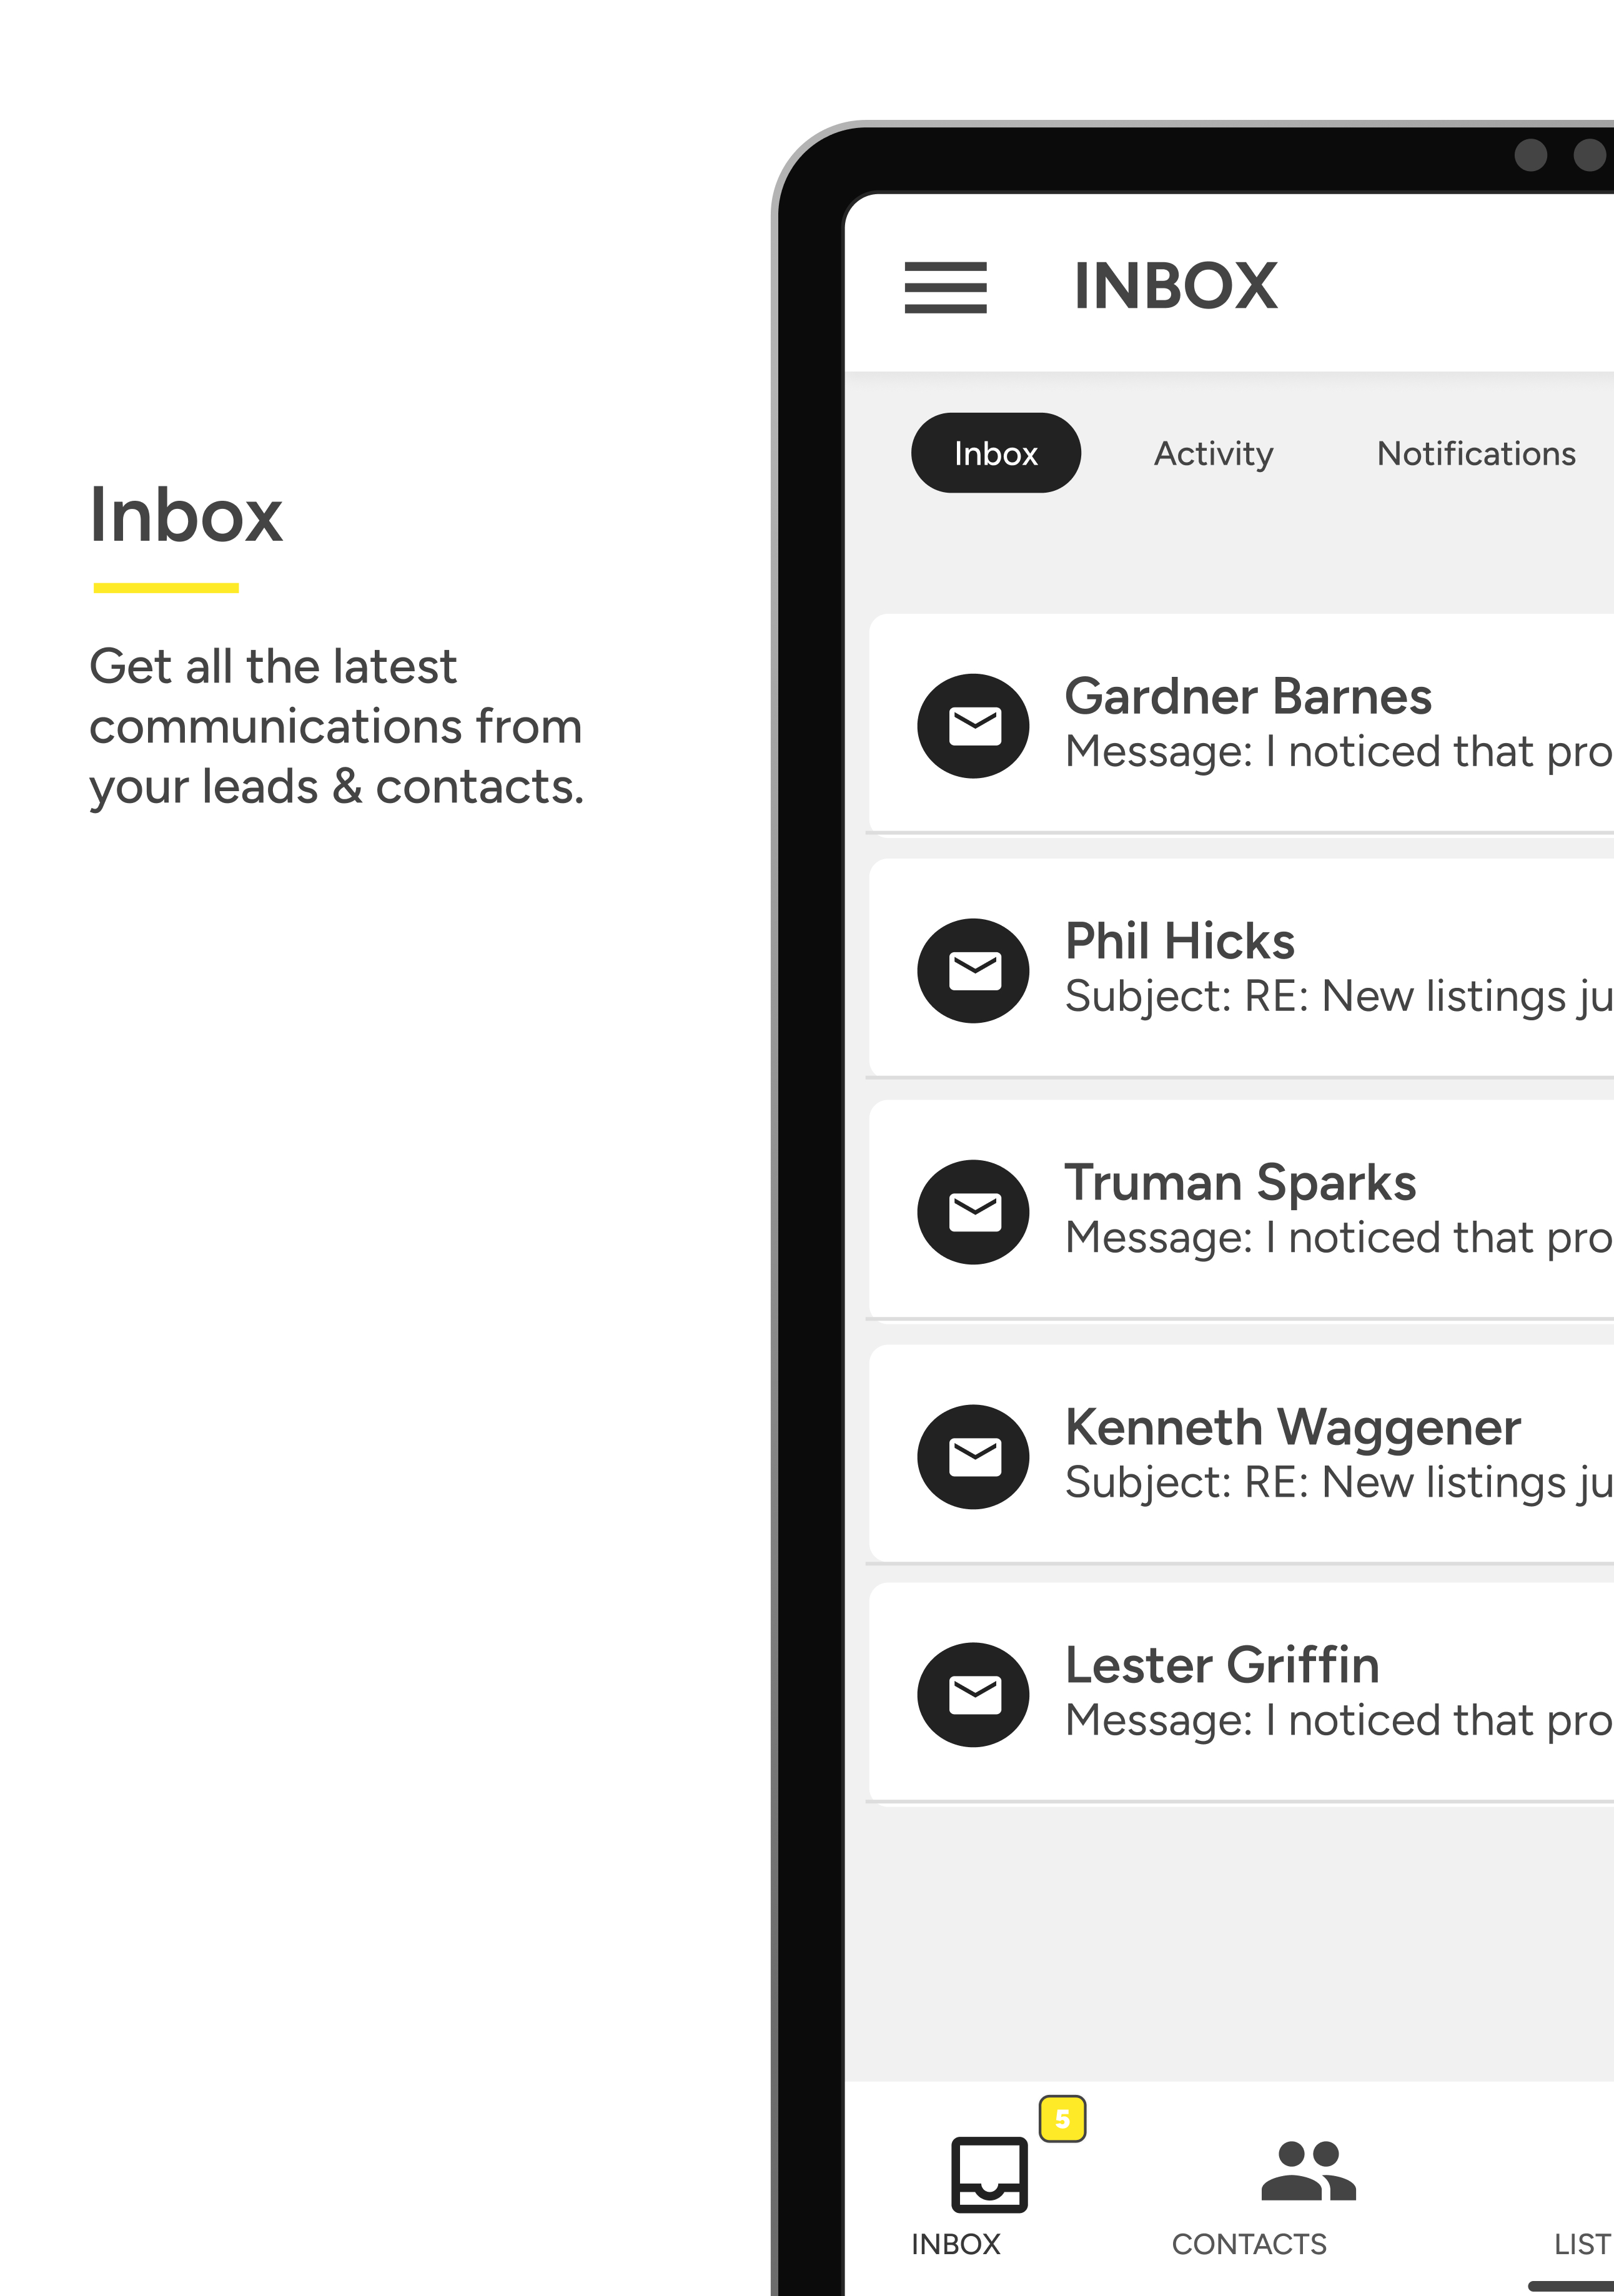Tap the yellow unread badge showing 5
The height and width of the screenshot is (2296, 1614).
coord(1062,2118)
